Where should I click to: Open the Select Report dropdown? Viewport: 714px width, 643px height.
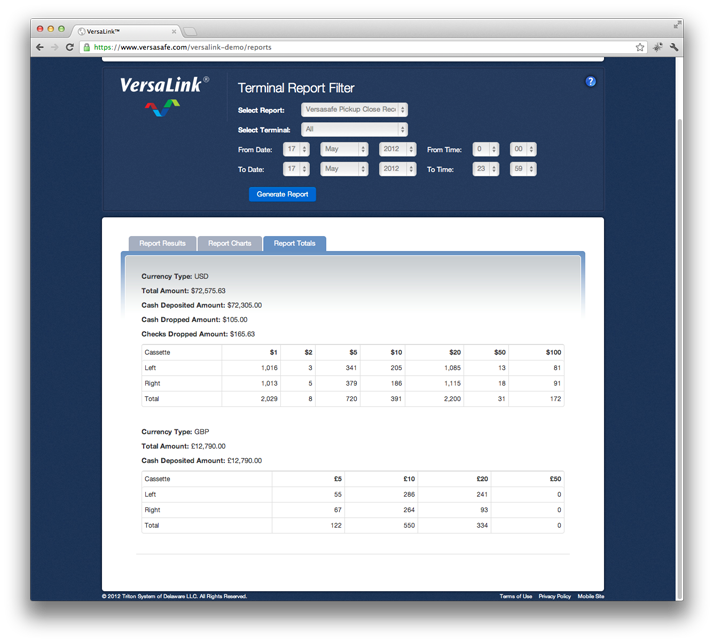tap(354, 109)
